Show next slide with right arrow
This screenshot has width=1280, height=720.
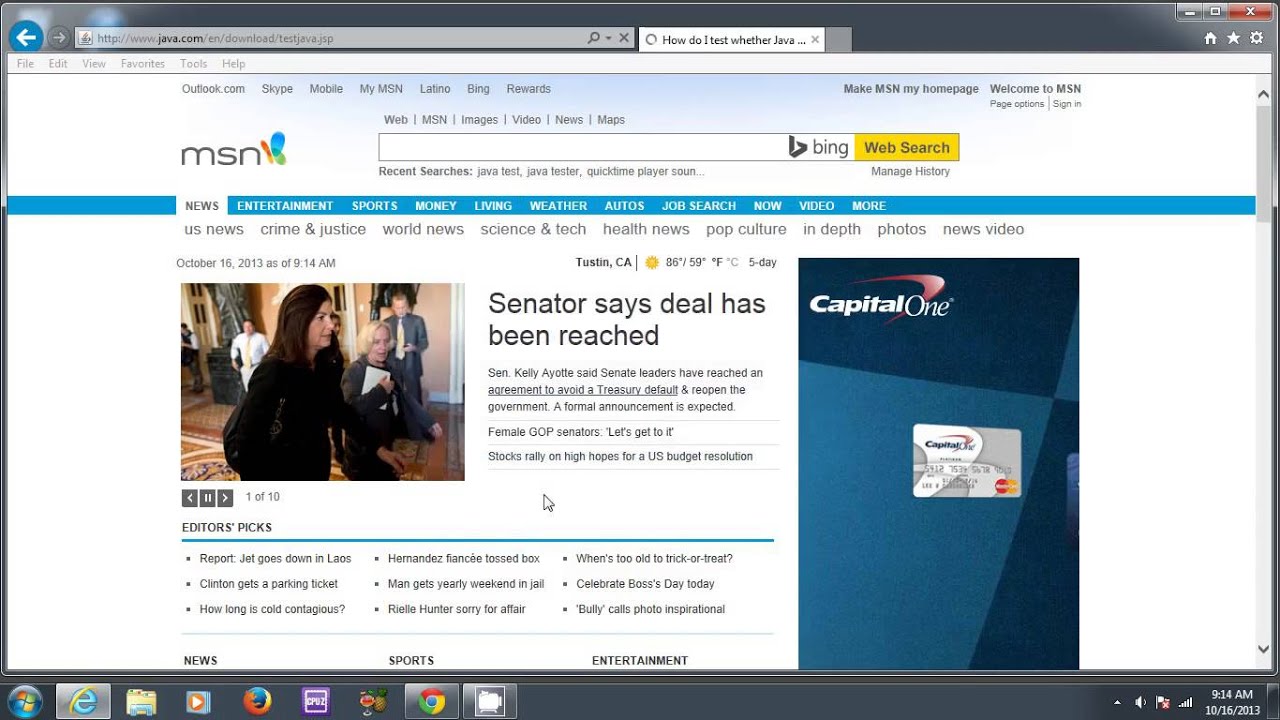click(225, 498)
